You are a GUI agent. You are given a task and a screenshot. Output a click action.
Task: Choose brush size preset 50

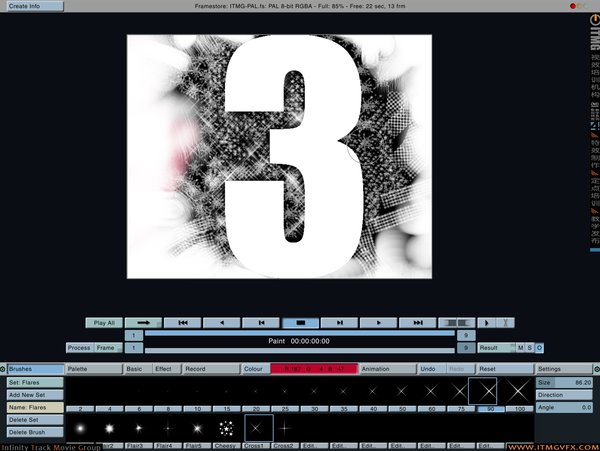[x=403, y=409]
